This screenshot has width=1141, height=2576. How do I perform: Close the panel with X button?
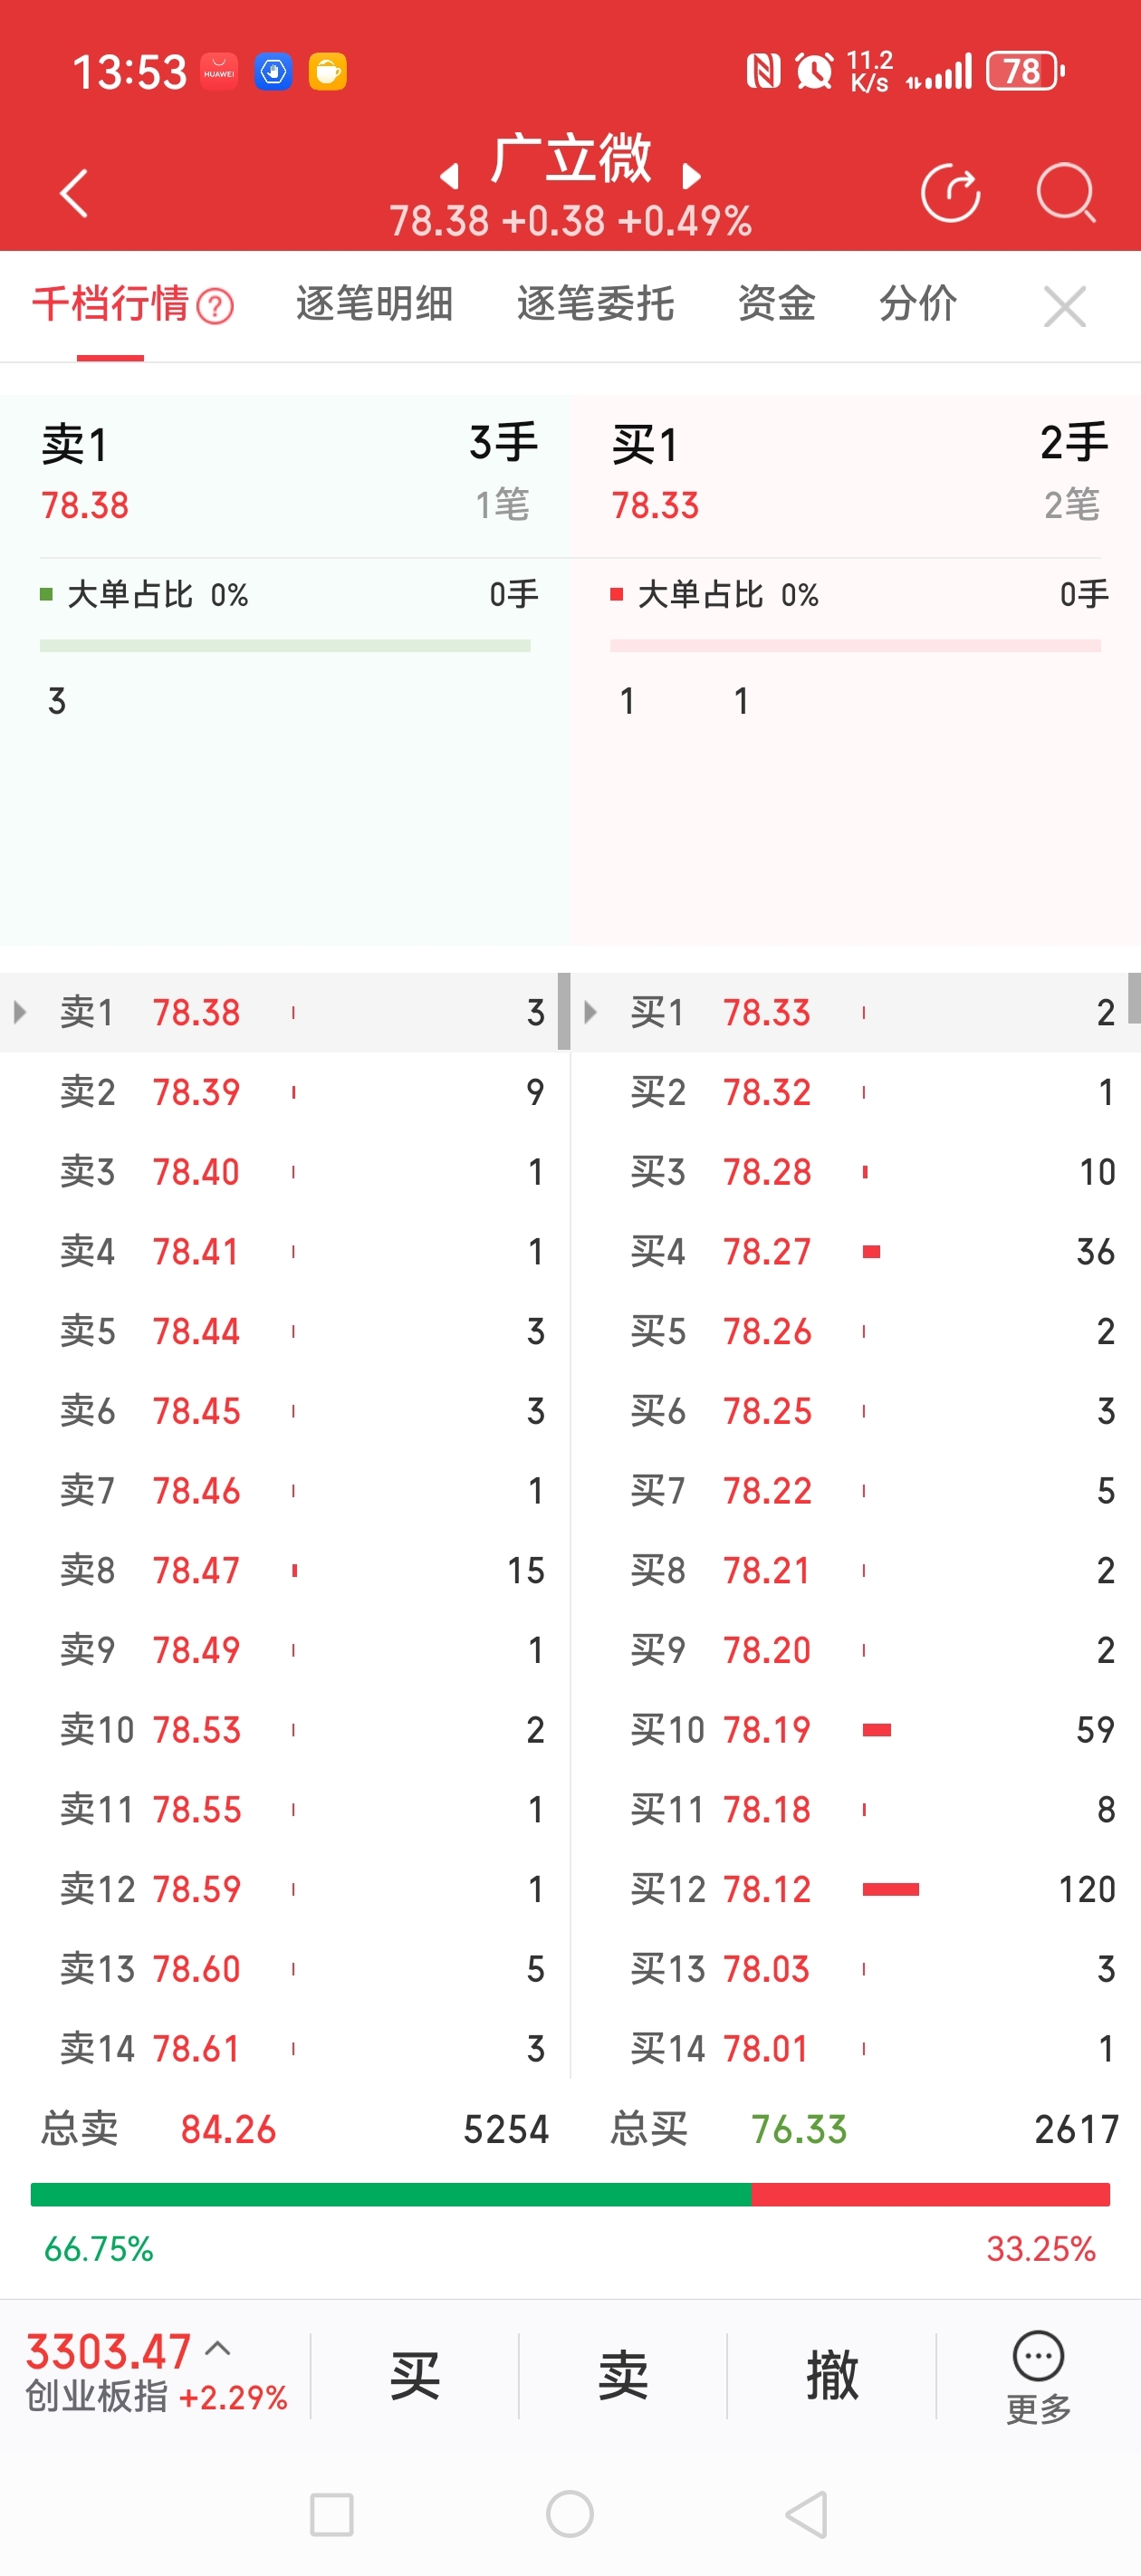click(x=1064, y=306)
